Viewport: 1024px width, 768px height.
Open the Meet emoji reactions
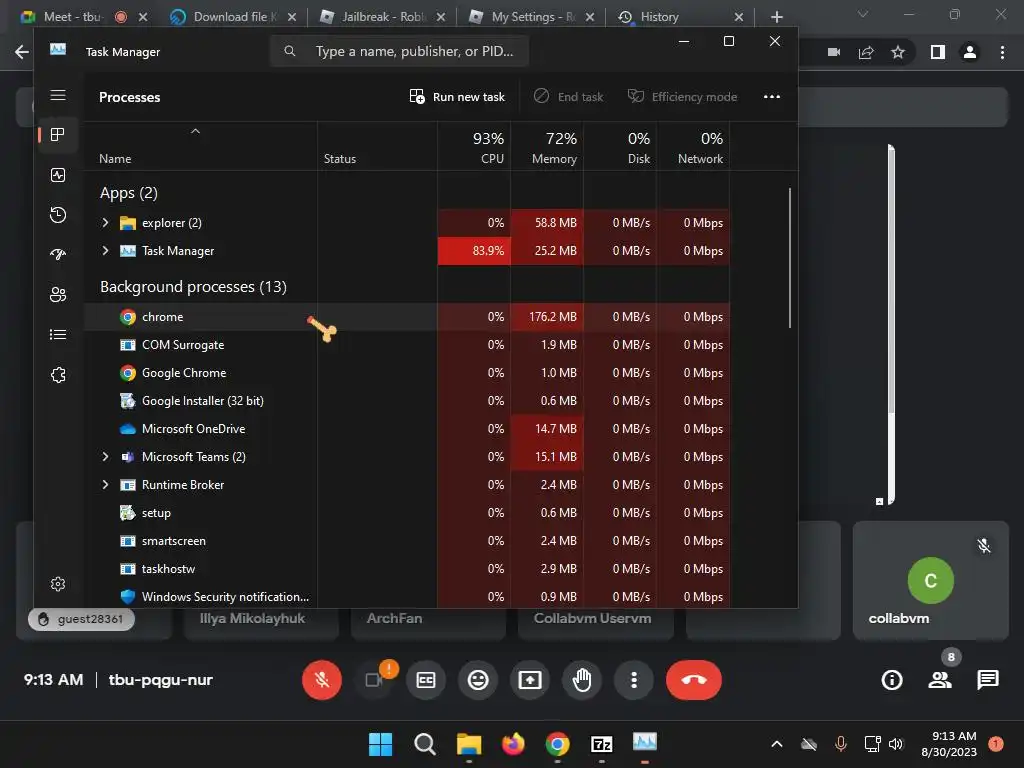coord(478,680)
